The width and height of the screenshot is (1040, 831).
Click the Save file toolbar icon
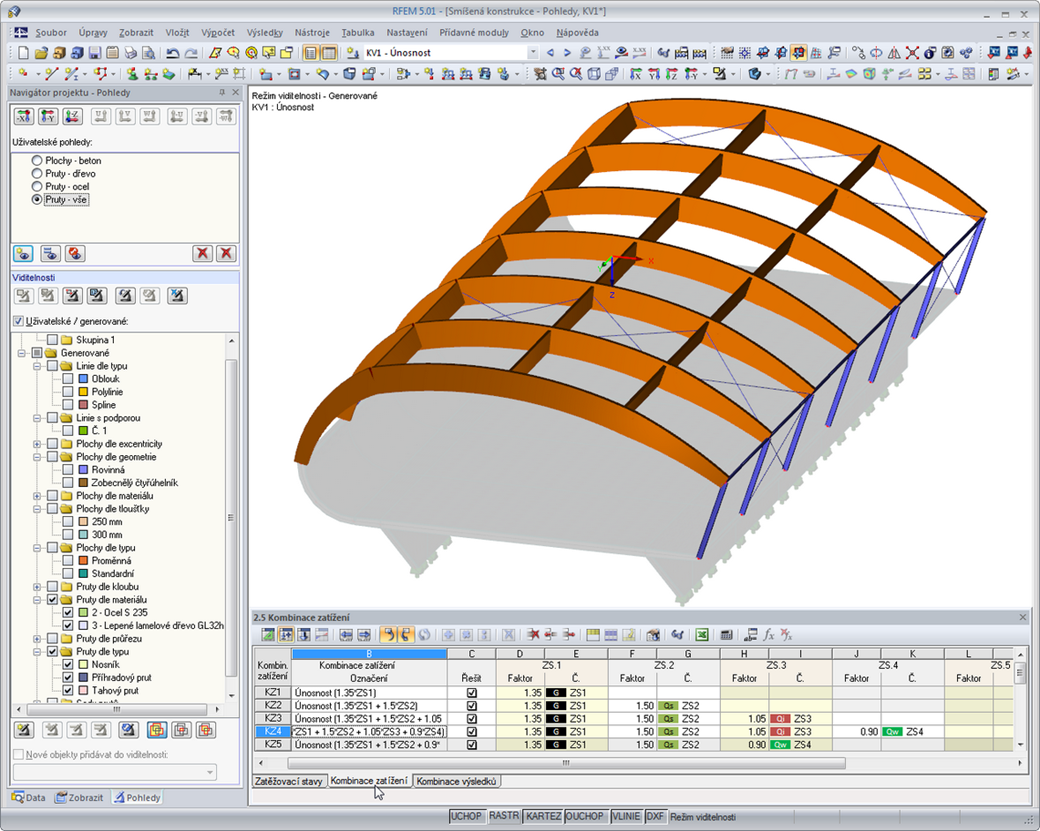click(94, 53)
